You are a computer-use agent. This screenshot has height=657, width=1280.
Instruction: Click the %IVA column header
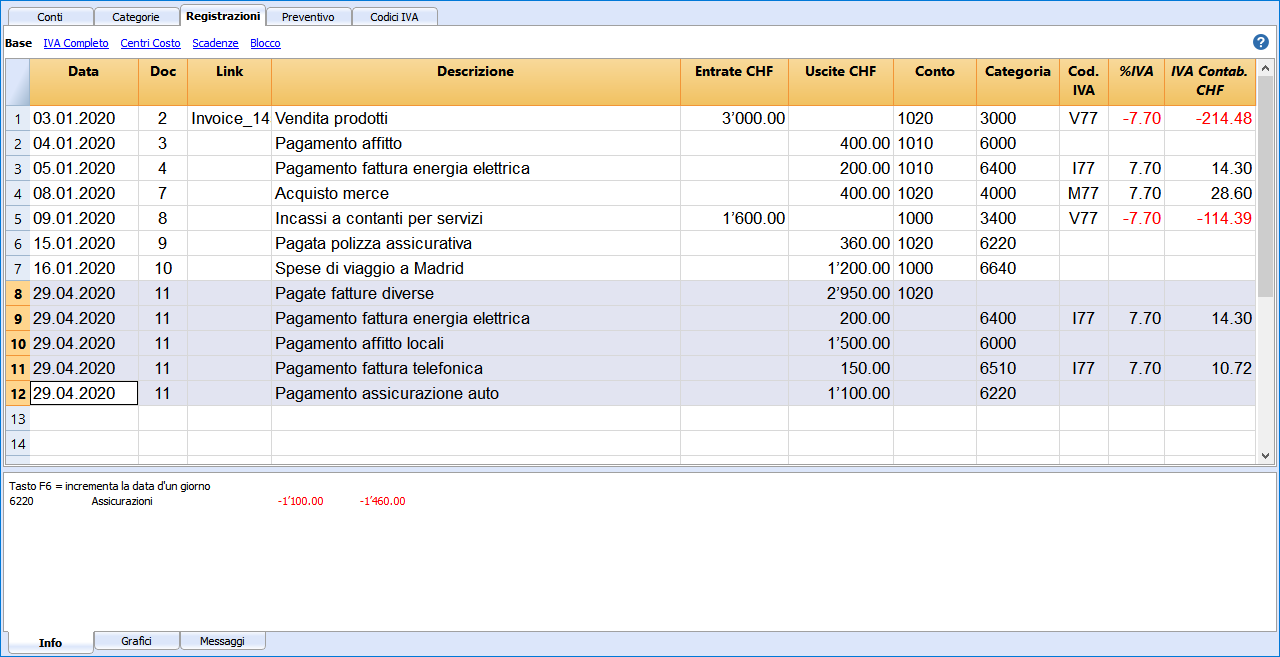[x=1136, y=82]
